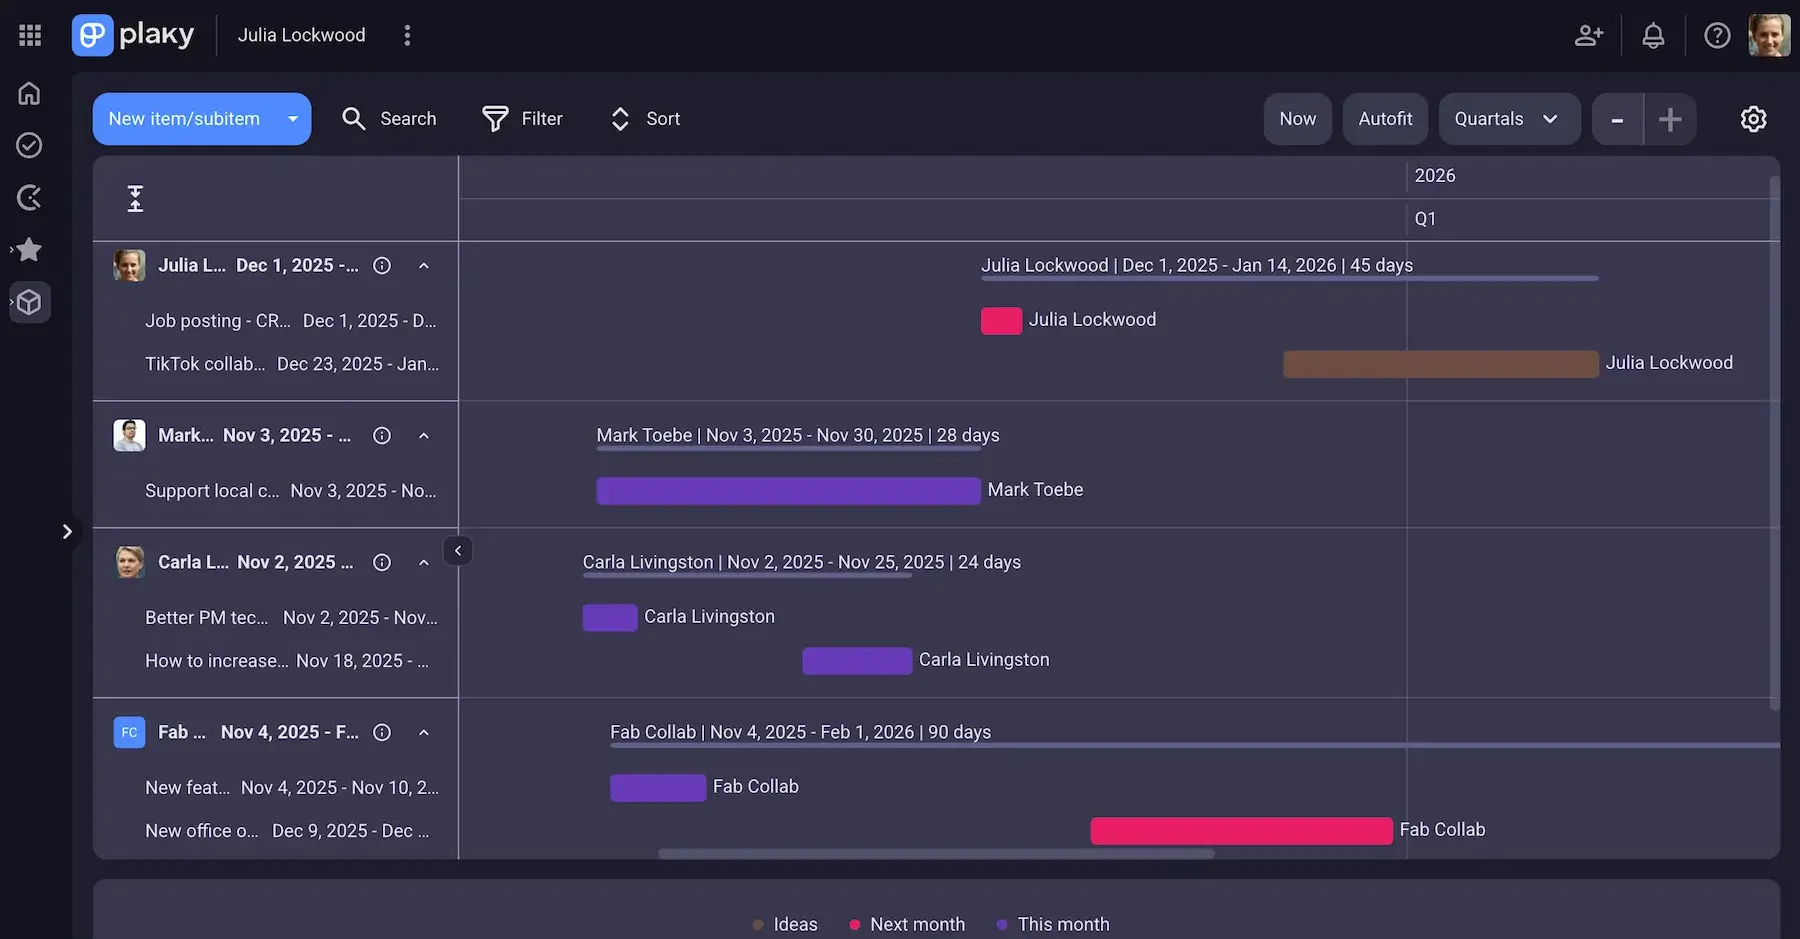Image resolution: width=1800 pixels, height=939 pixels.
Task: Open the activity icon in sidebar
Action: [x=29, y=197]
